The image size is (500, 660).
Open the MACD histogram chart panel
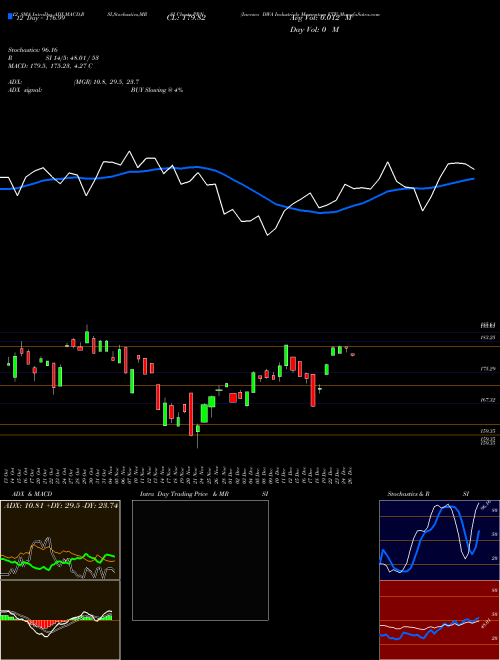(60, 620)
